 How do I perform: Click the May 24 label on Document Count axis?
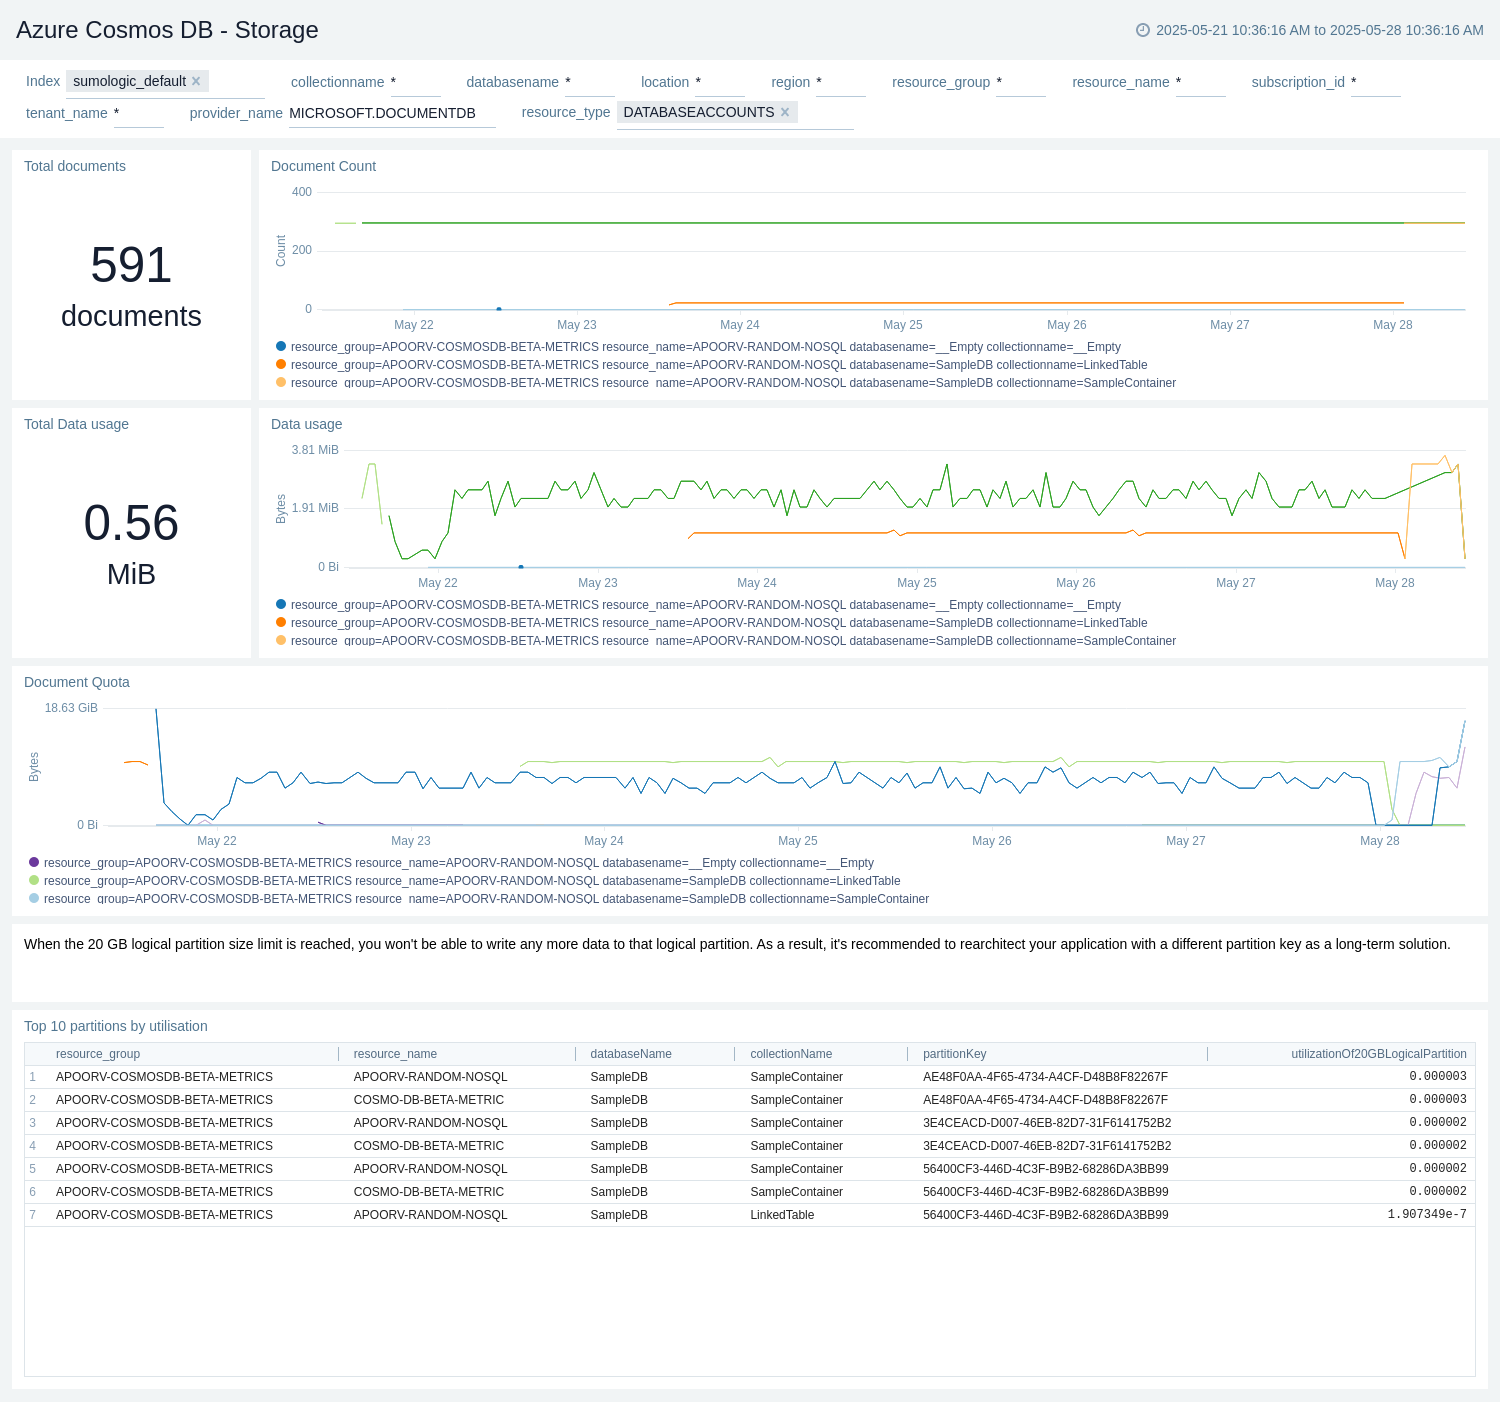(x=740, y=325)
